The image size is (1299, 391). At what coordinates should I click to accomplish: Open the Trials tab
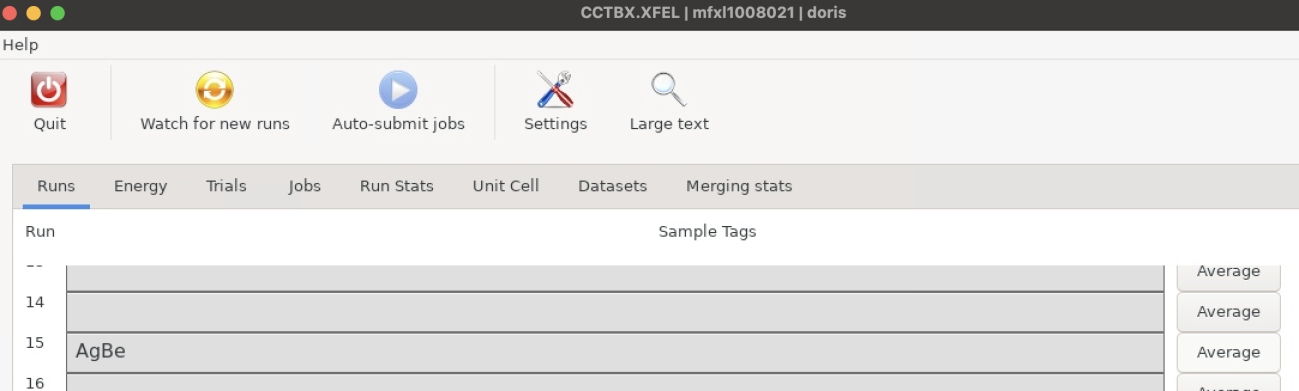tap(226, 186)
